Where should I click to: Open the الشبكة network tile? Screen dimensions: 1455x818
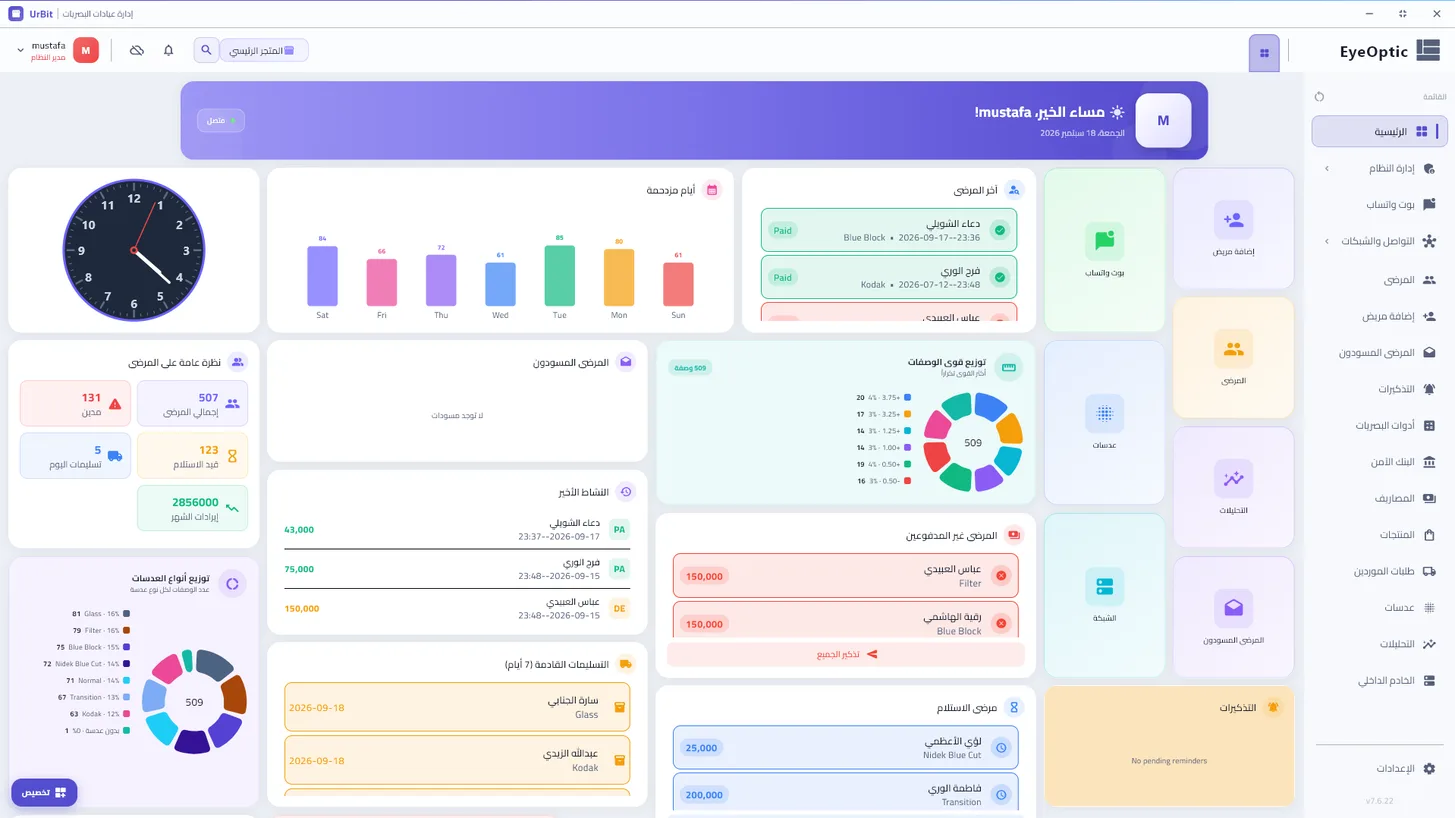pos(1104,595)
